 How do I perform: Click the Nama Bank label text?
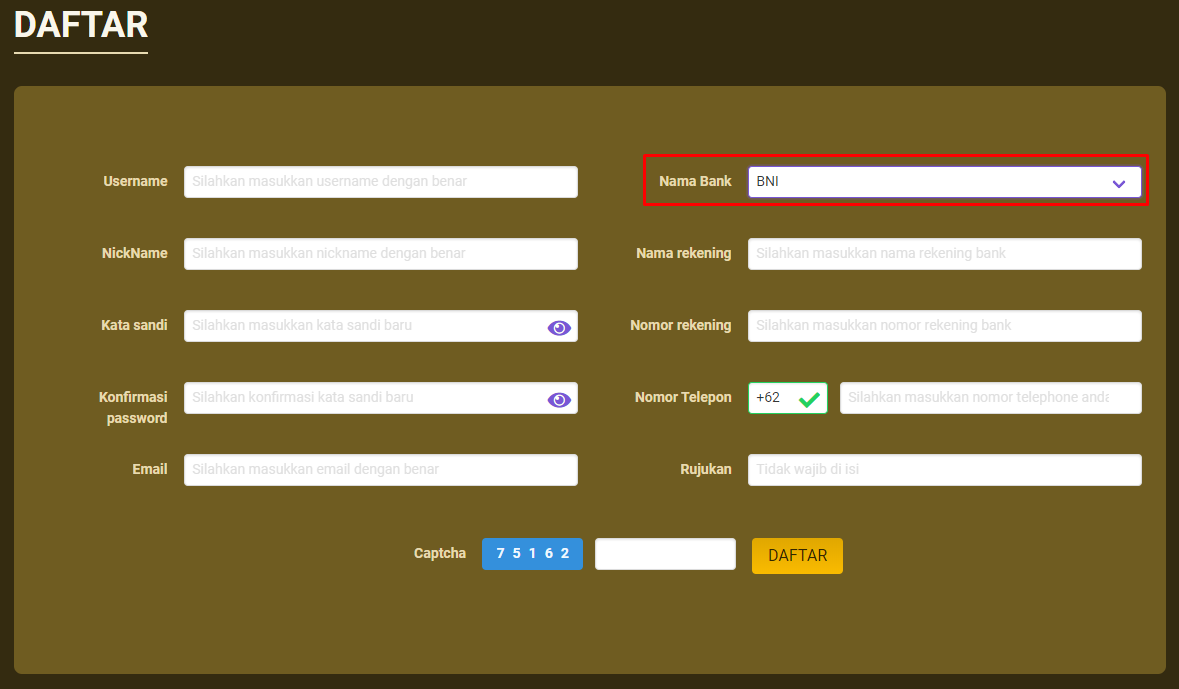tap(695, 182)
